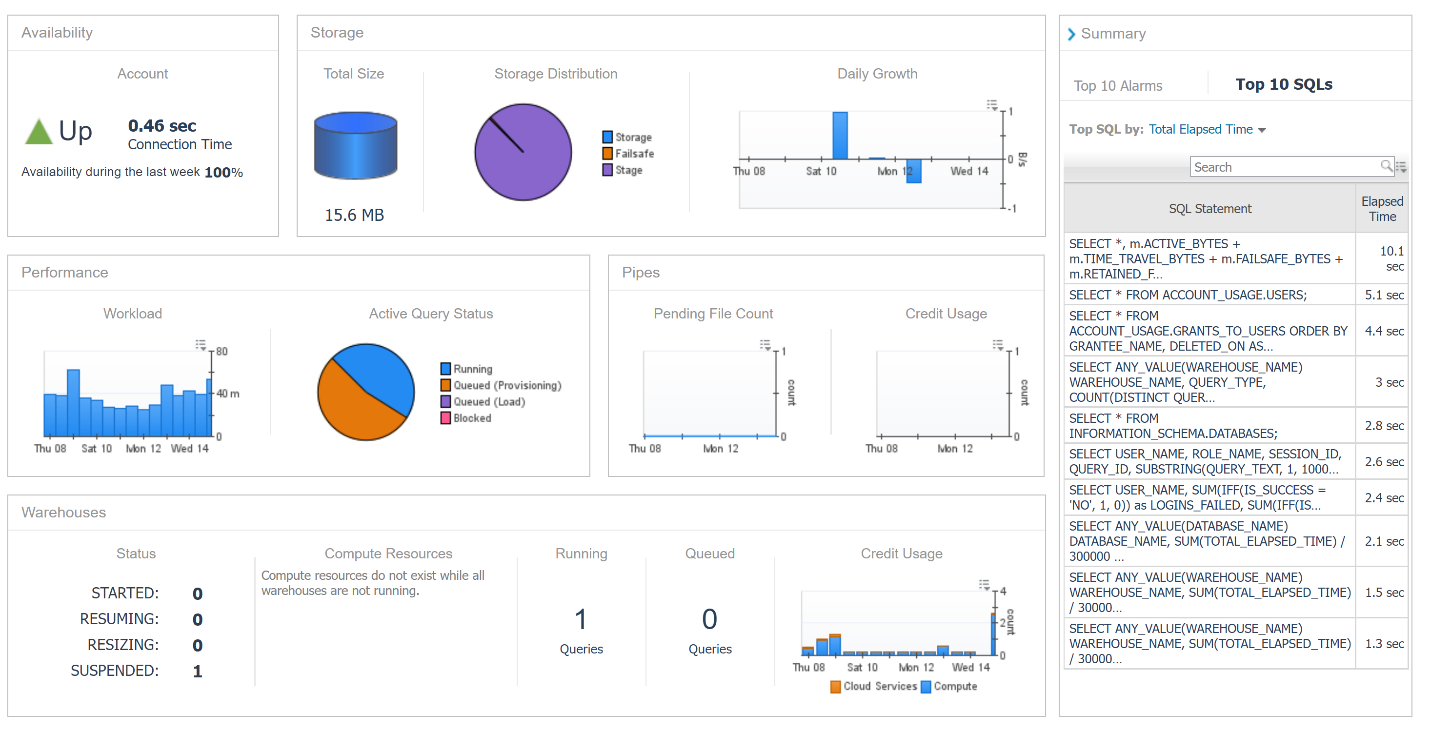Image resolution: width=1430 pixels, height=732 pixels.
Task: Click the Failsafe orange legend swatch
Action: click(607, 154)
